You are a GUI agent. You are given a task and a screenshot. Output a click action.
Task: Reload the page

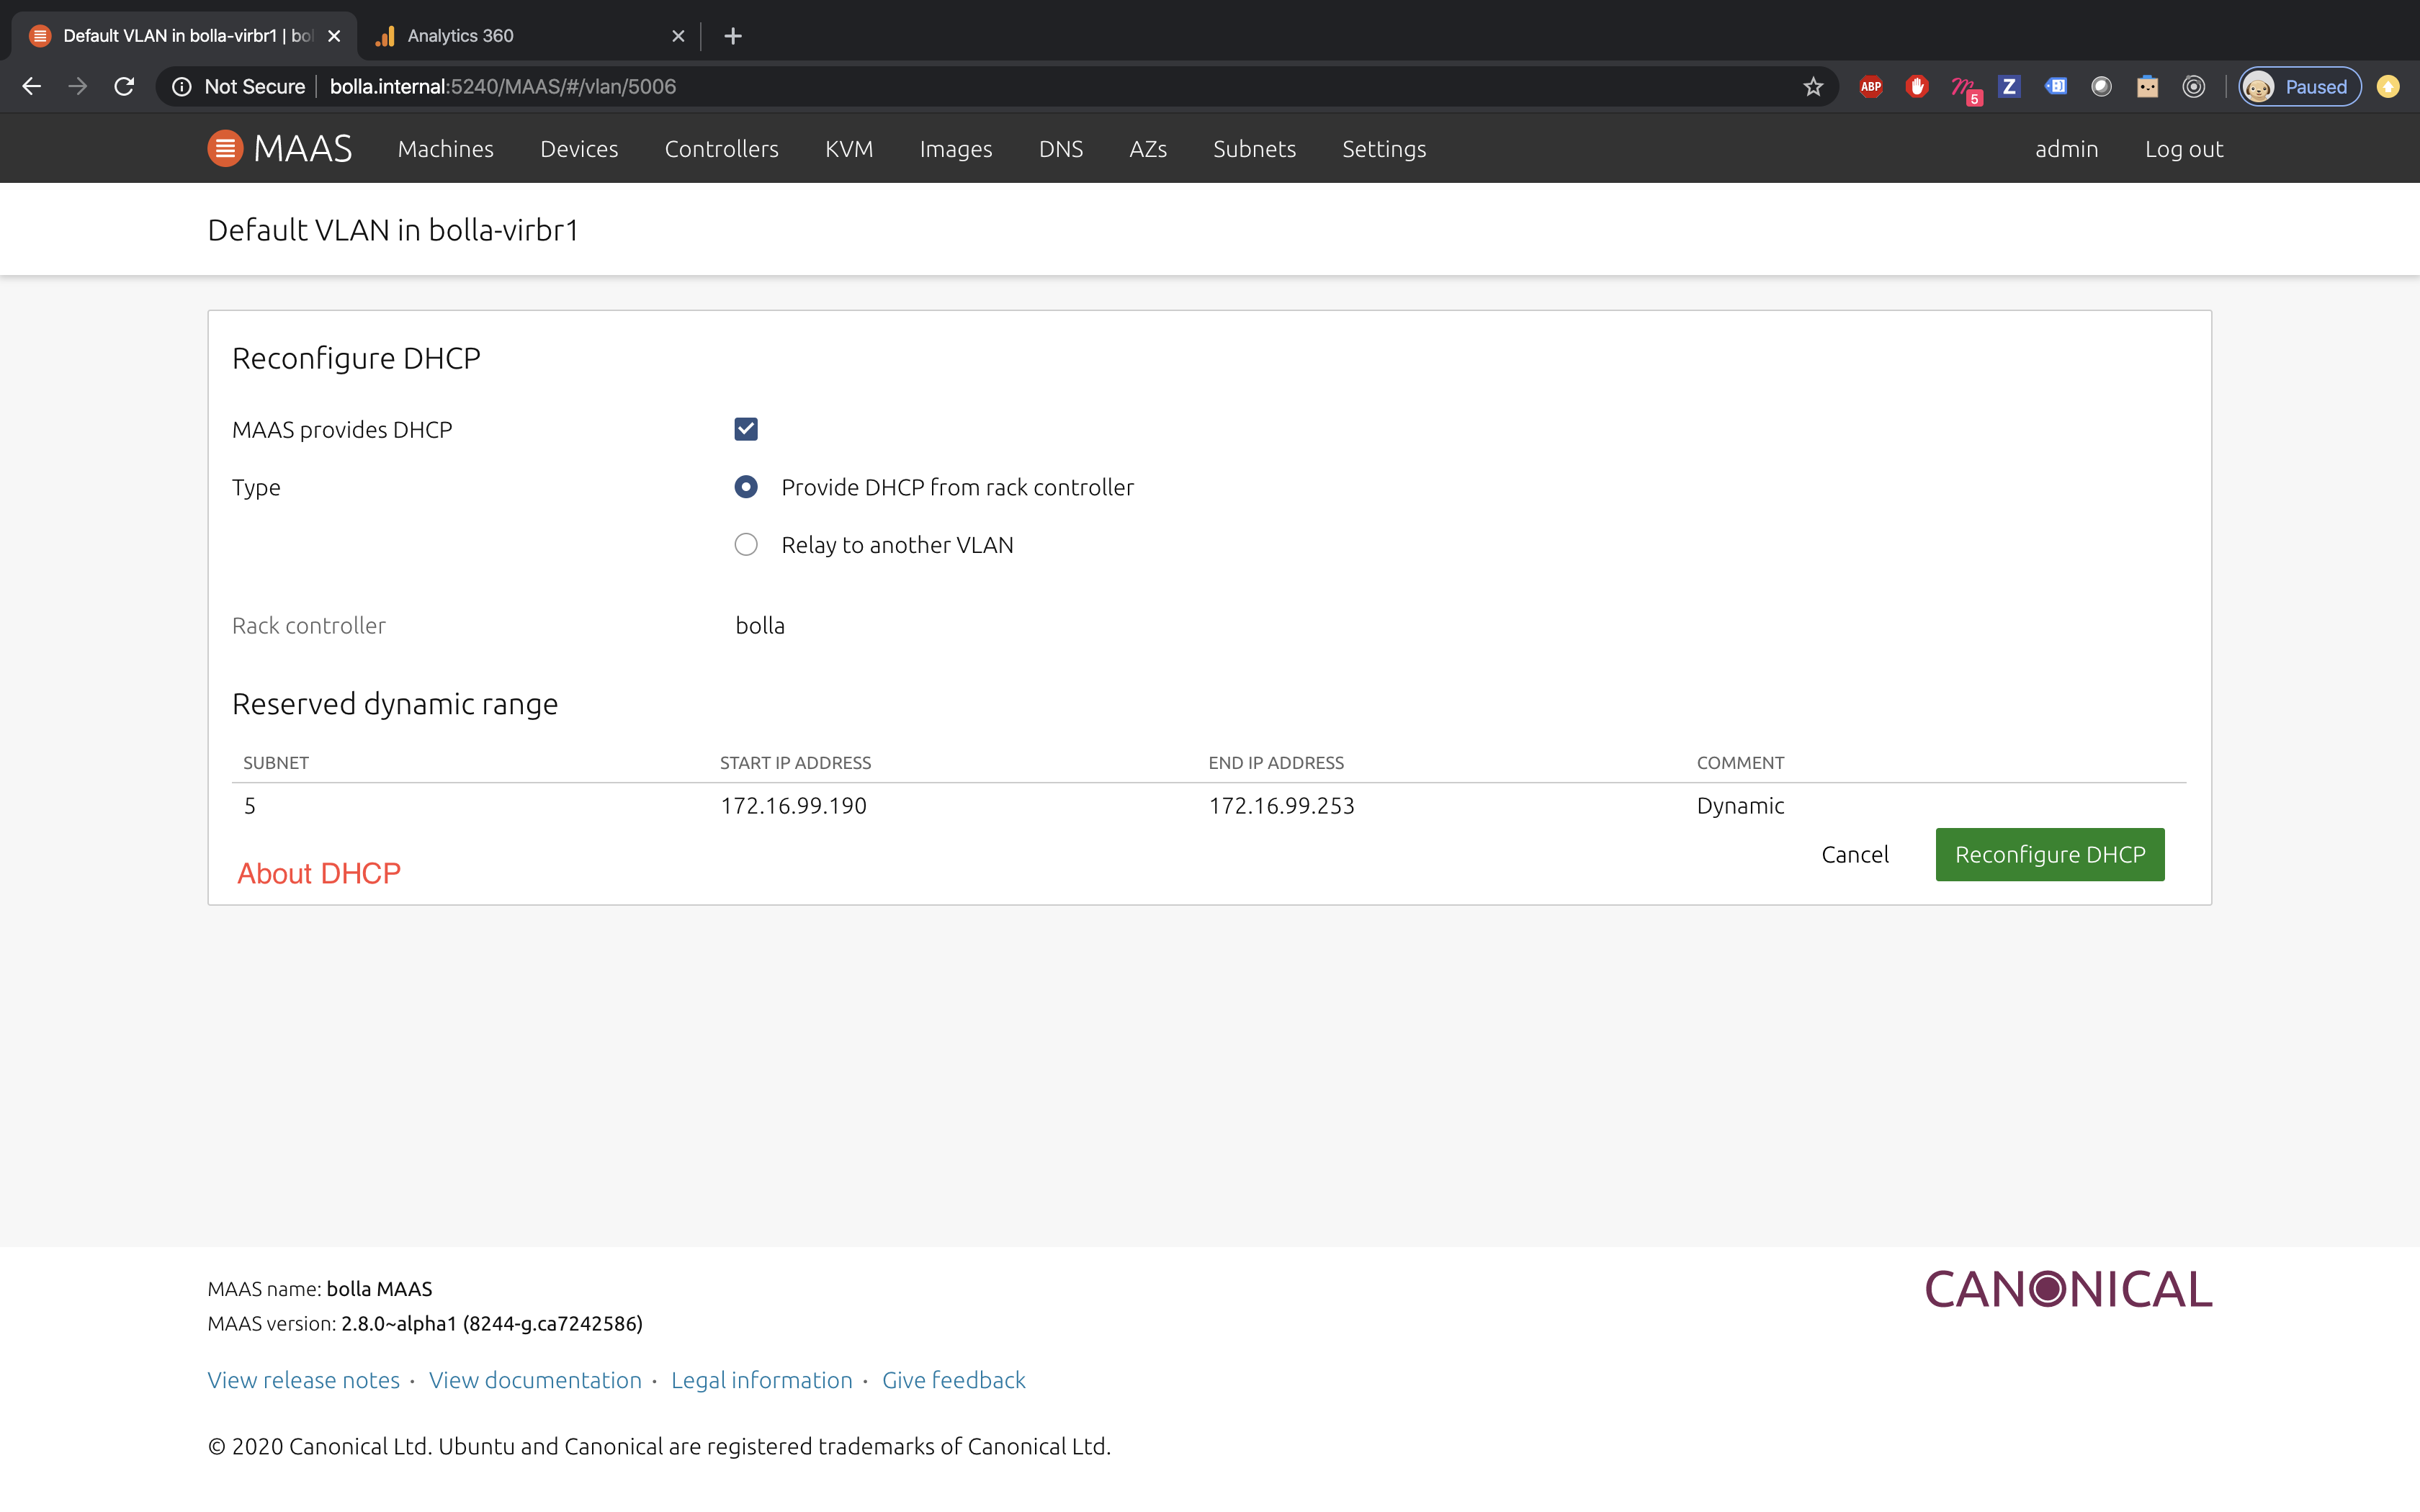(x=124, y=87)
